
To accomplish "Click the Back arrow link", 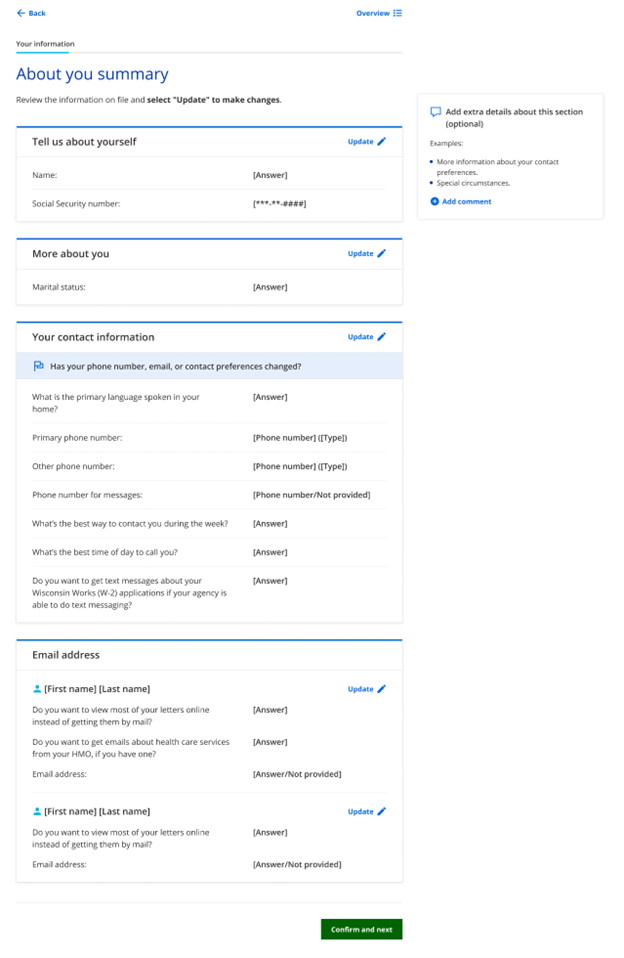I will [x=21, y=13].
